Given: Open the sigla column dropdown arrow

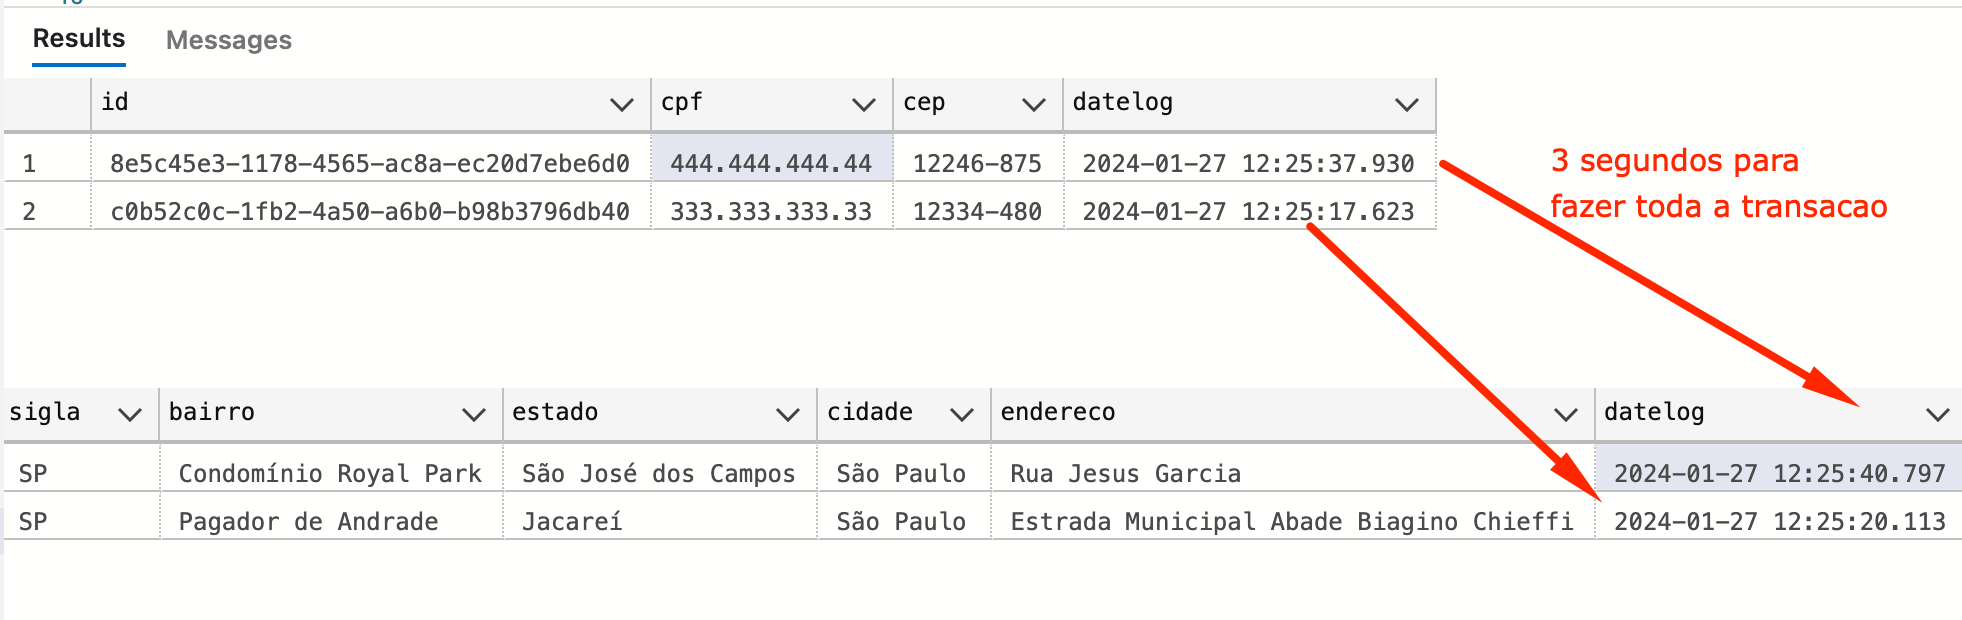Looking at the screenshot, I should coord(130,414).
